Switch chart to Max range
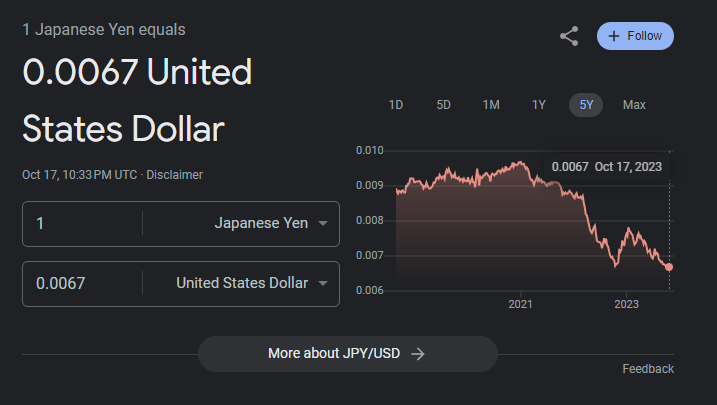Image resolution: width=717 pixels, height=405 pixels. pyautogui.click(x=634, y=105)
